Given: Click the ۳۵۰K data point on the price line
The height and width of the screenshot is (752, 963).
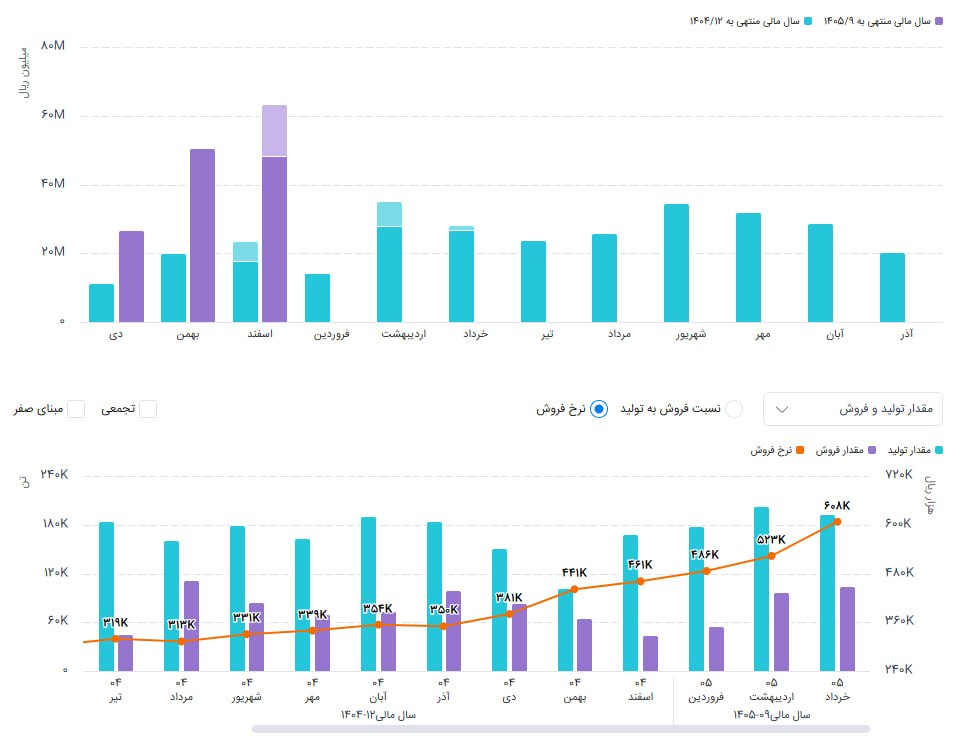Looking at the screenshot, I should point(443,626).
